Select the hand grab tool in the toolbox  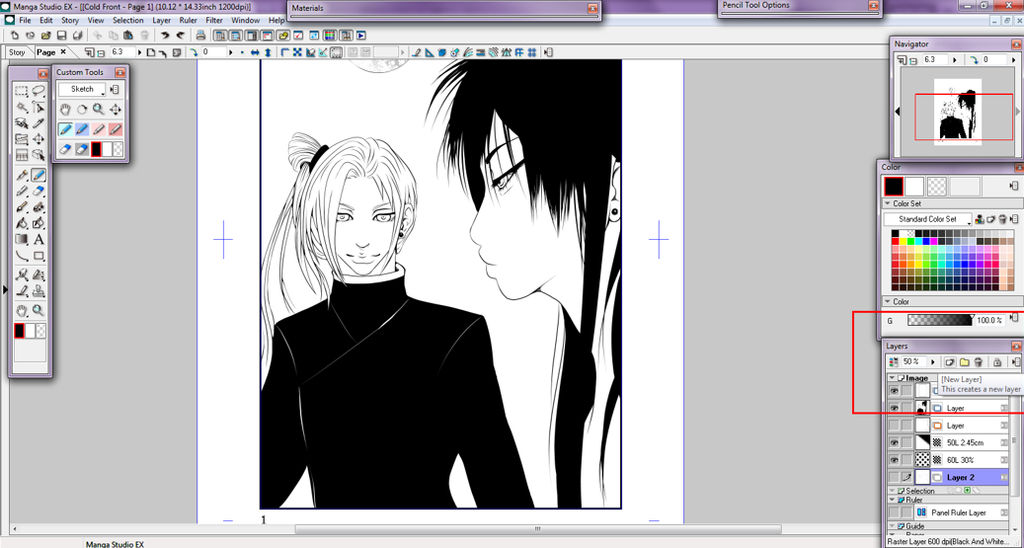[x=22, y=310]
